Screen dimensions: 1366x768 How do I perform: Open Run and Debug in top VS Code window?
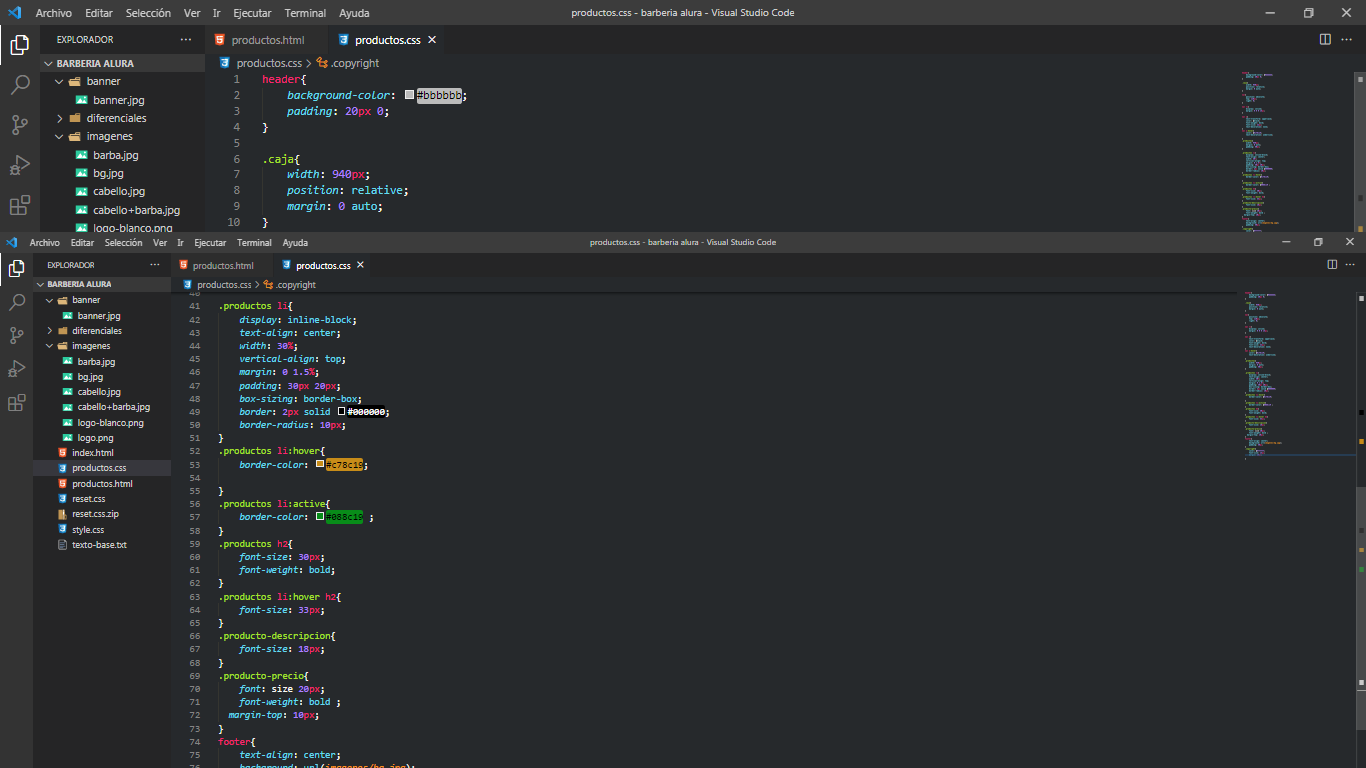[x=20, y=165]
